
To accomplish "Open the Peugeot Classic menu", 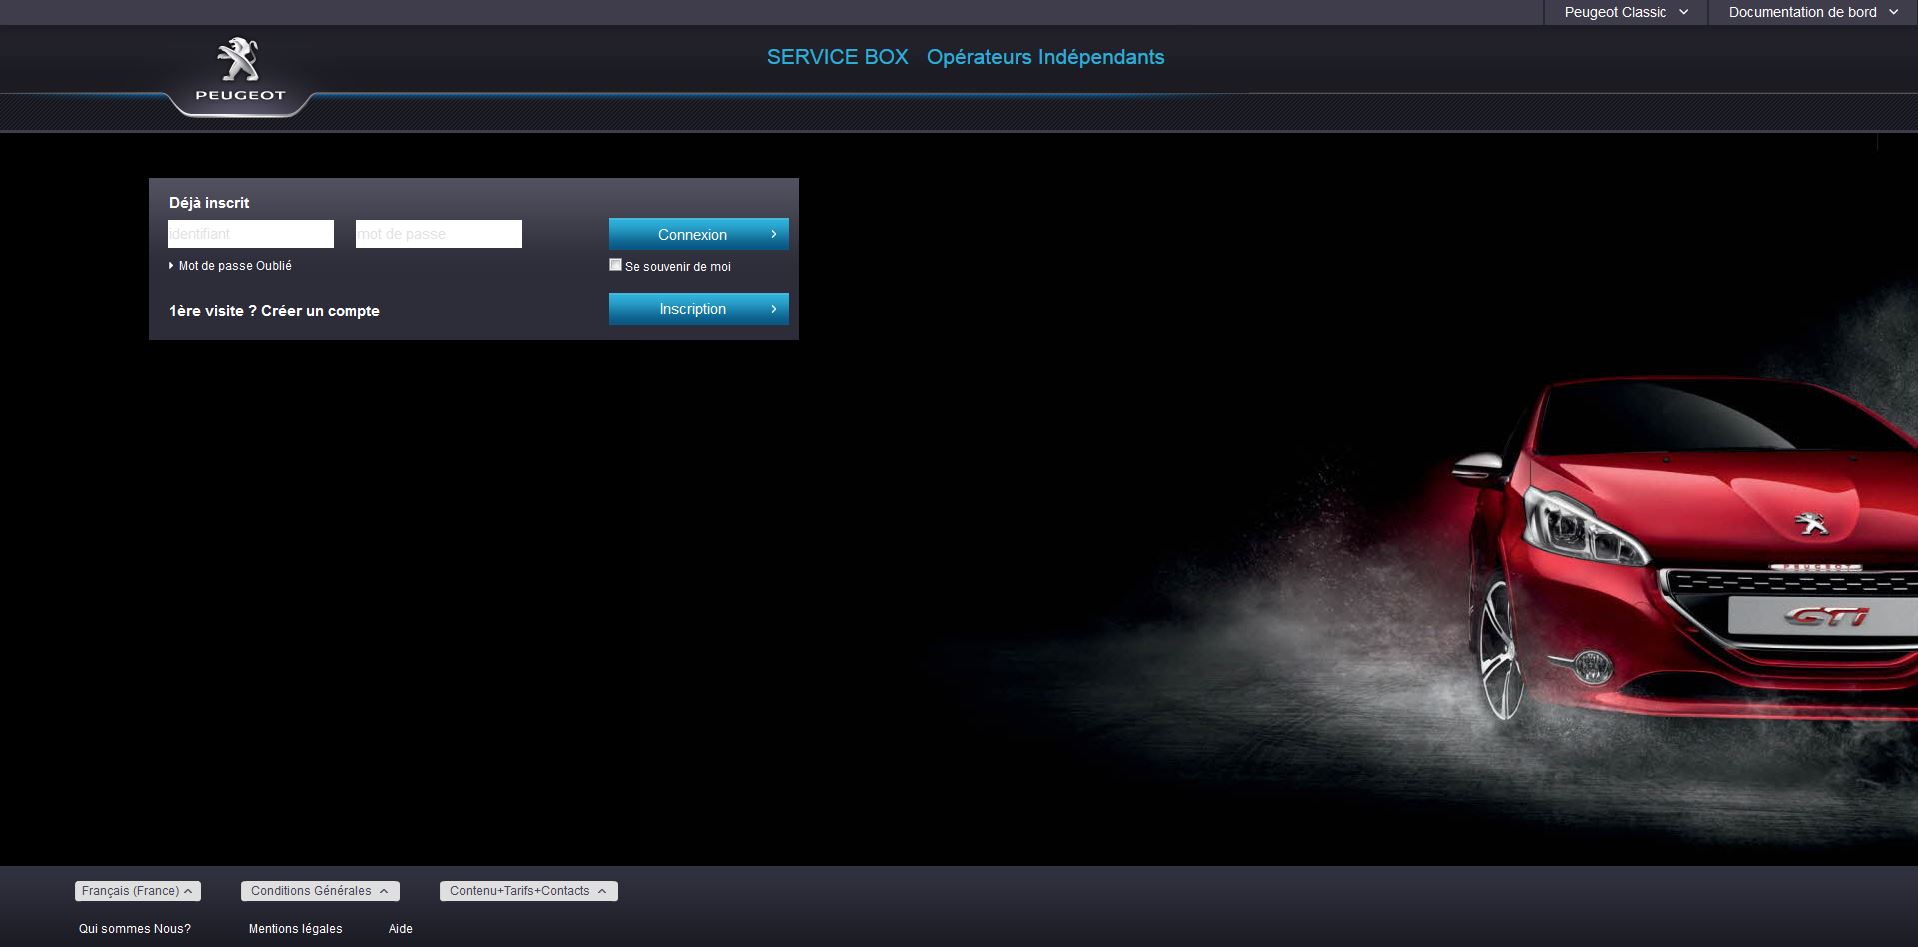I will click(1615, 12).
